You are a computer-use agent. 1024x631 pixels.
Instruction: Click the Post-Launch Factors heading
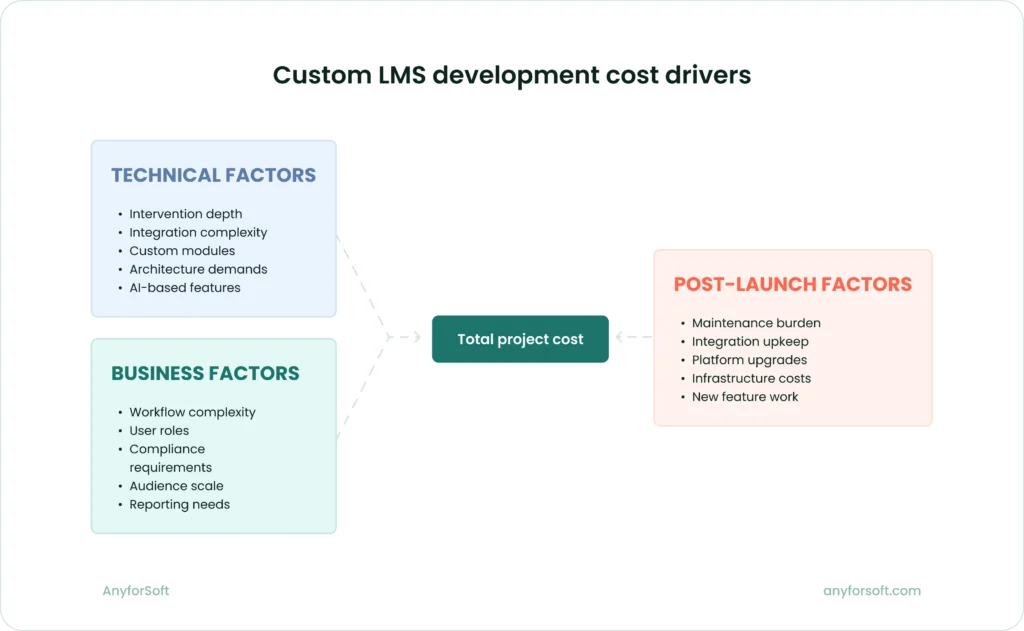coord(793,284)
